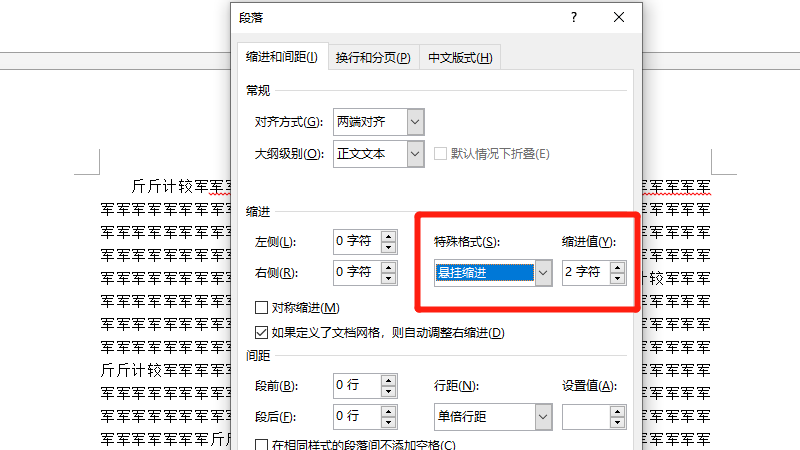Screen dimensions: 800x450
Task: Increase 缩进值 using the up arrow
Action: point(617,267)
